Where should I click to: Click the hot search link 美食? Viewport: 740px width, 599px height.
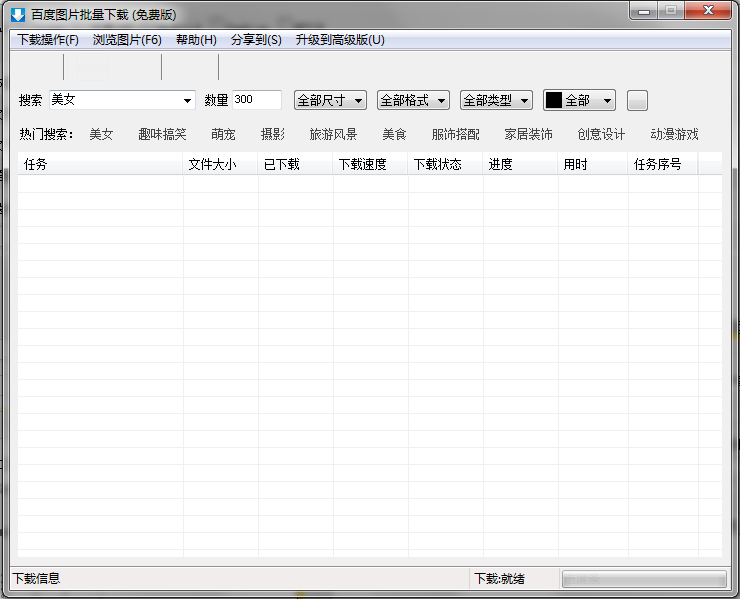(394, 135)
